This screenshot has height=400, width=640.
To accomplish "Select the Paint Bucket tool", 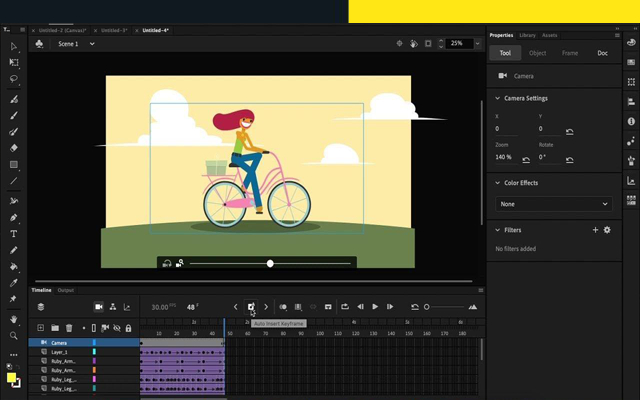I will (x=14, y=267).
